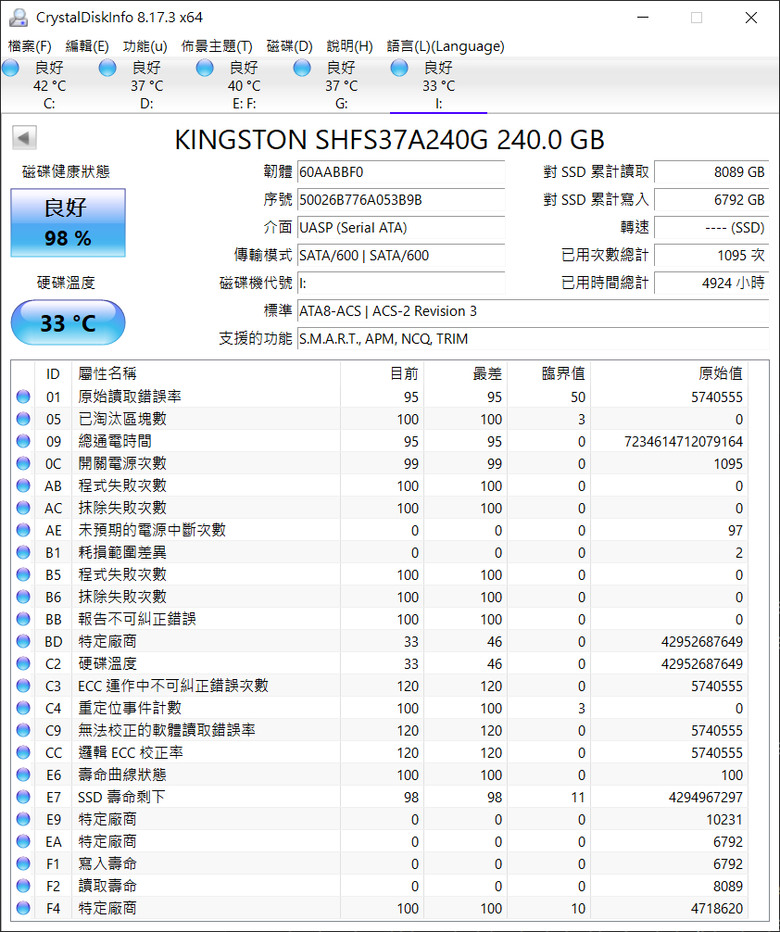Viewport: 780px width, 932px height.
Task: Click status orb for attribute E6 壽命曲線狀態
Action: point(23,774)
